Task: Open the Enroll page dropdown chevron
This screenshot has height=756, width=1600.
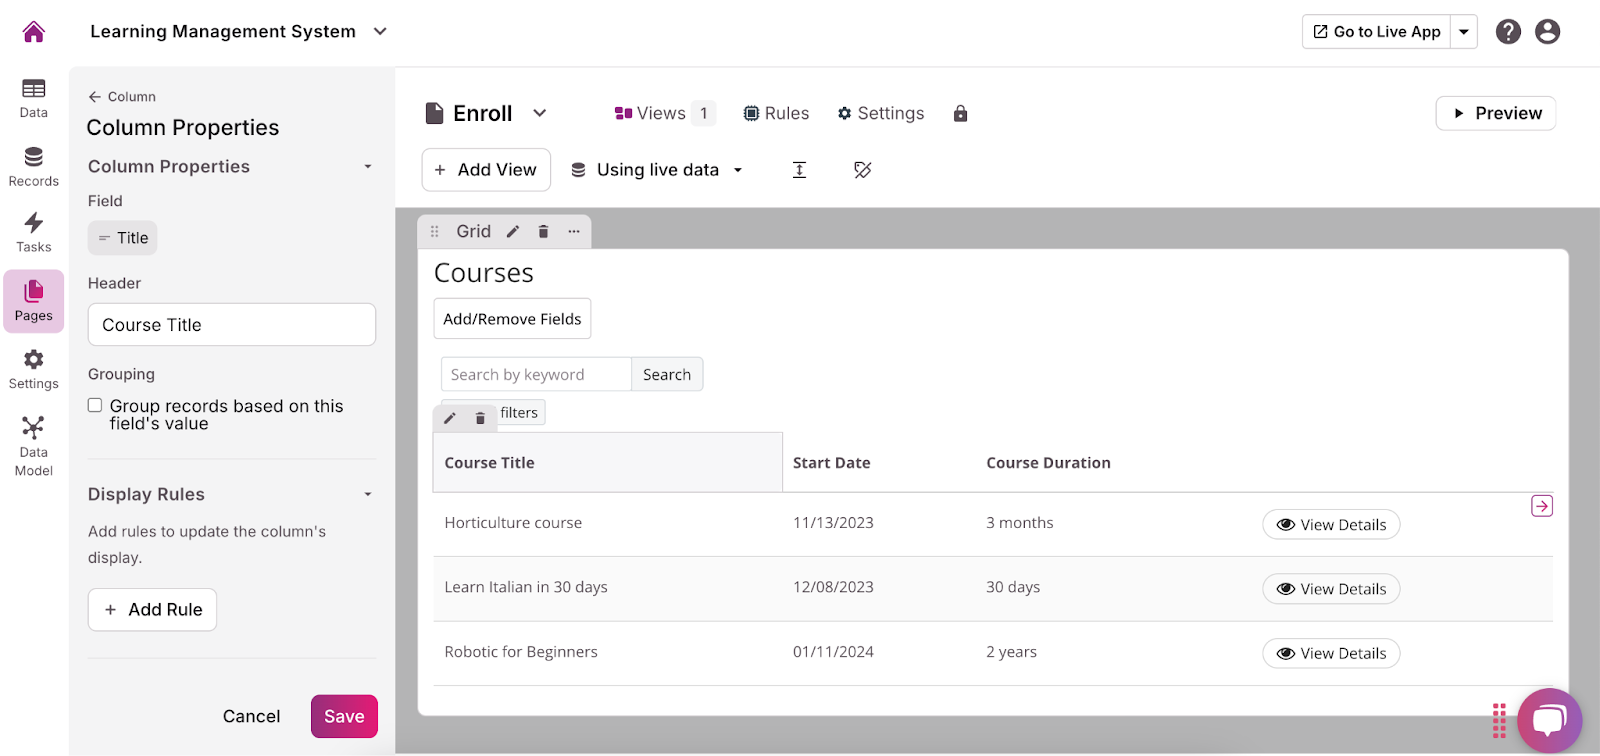Action: tap(540, 114)
